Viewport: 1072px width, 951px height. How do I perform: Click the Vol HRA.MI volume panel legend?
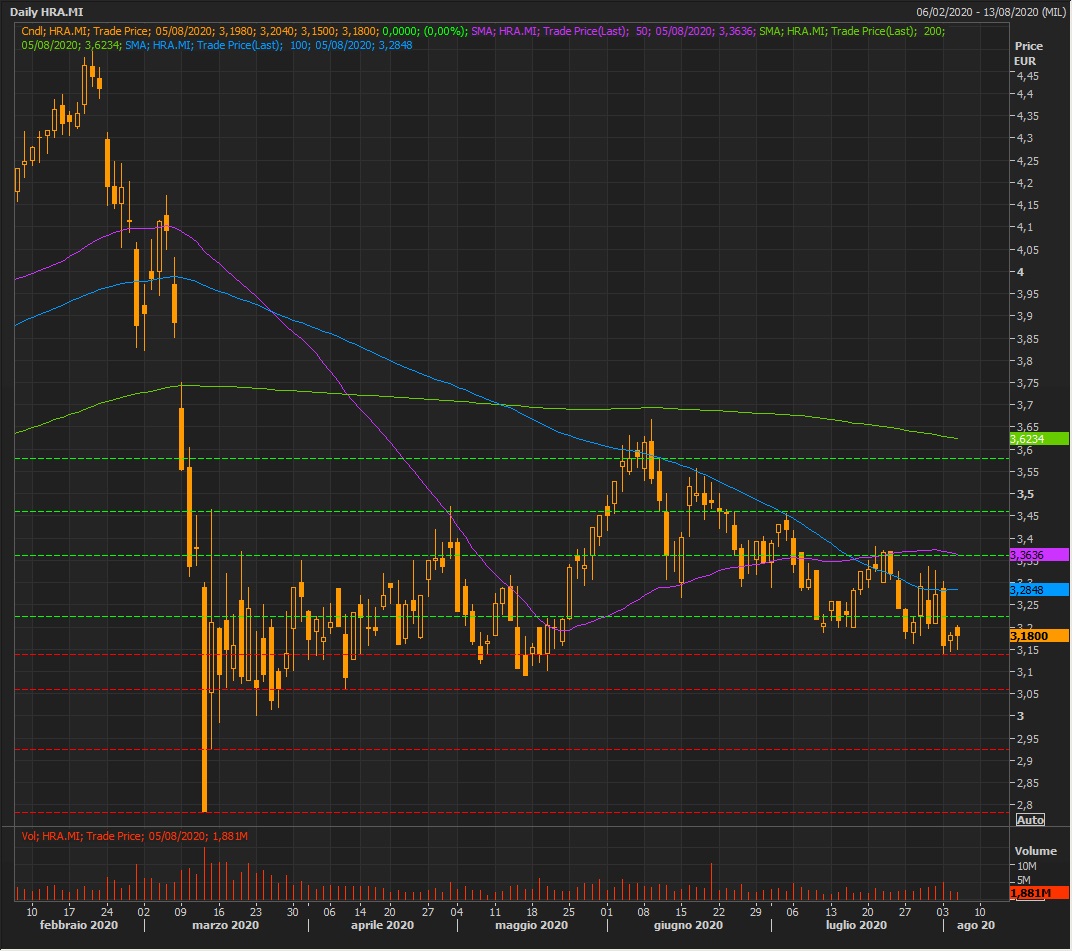coord(134,836)
